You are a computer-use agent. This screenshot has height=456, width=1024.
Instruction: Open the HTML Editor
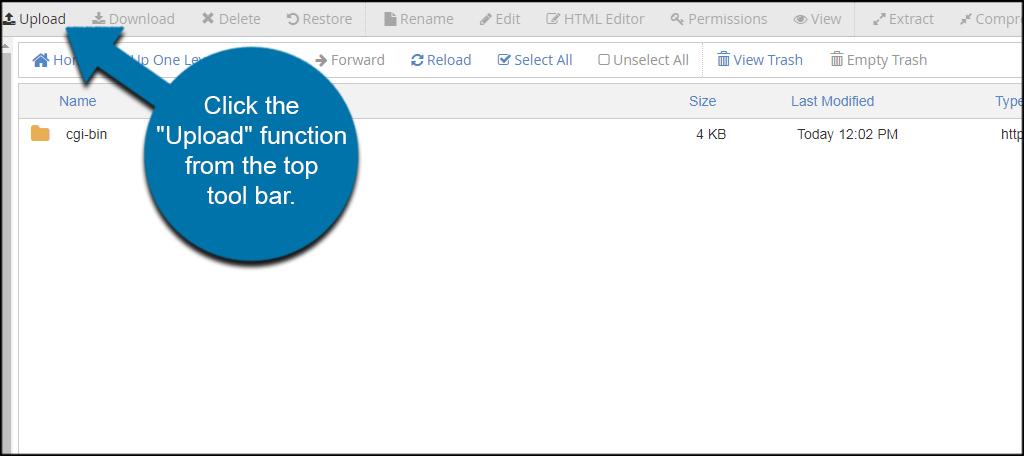[595, 20]
